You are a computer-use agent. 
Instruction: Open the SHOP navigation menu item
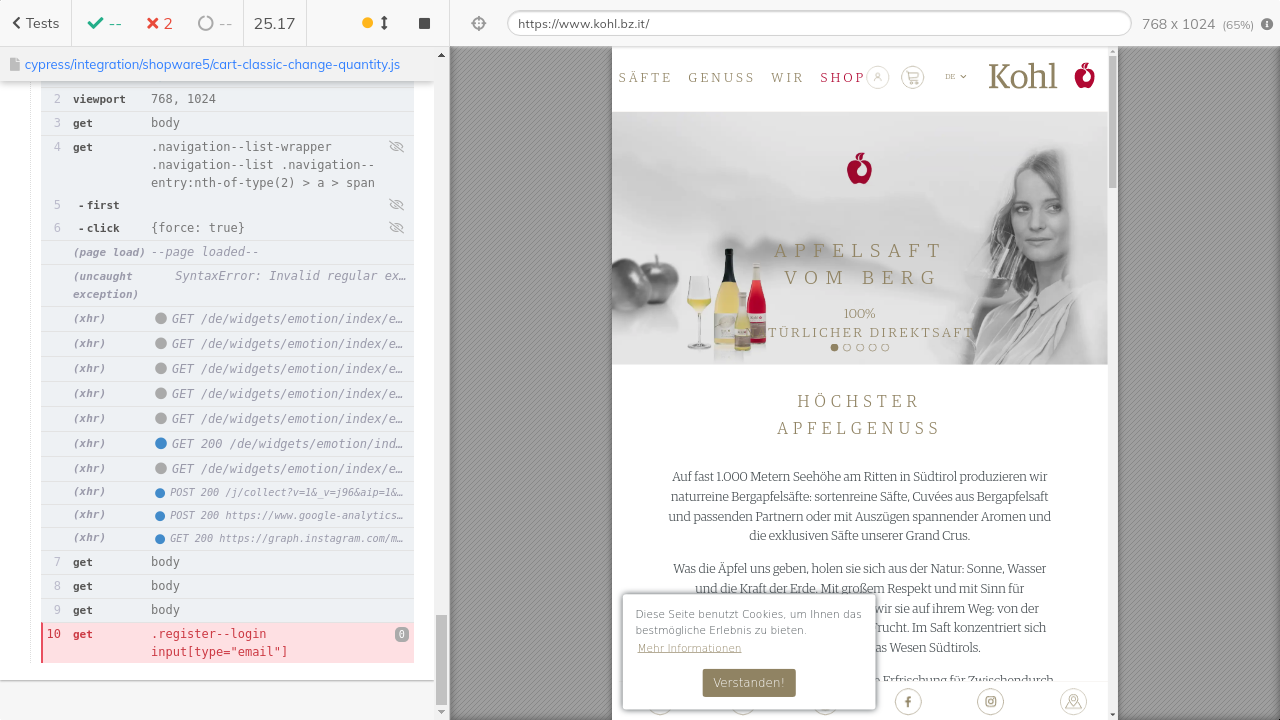coord(842,78)
